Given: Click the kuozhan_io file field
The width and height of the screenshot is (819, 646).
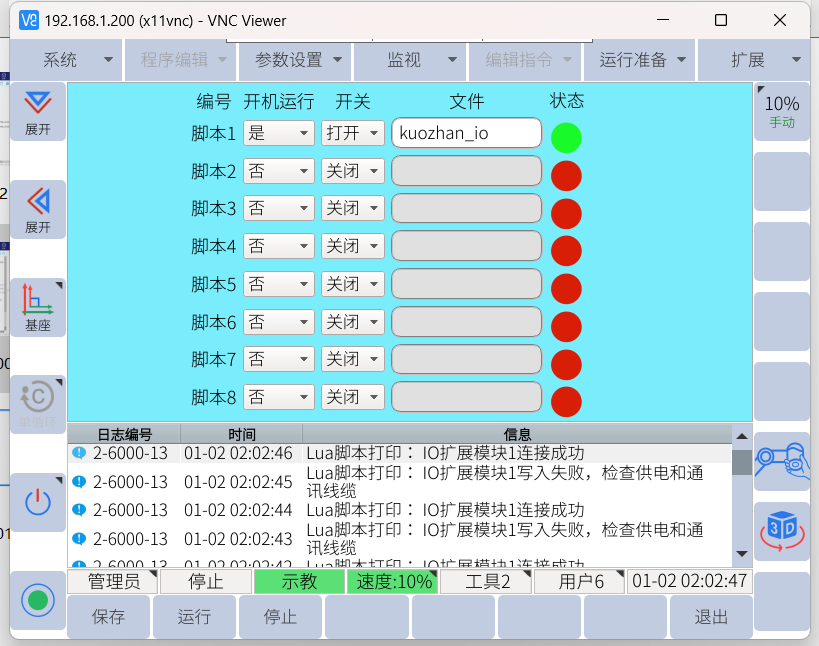Looking at the screenshot, I should click(x=466, y=133).
